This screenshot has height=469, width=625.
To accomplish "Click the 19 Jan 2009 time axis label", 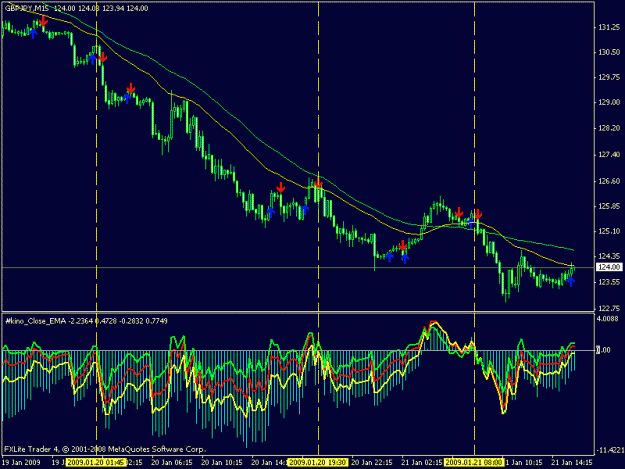I will coord(21,462).
